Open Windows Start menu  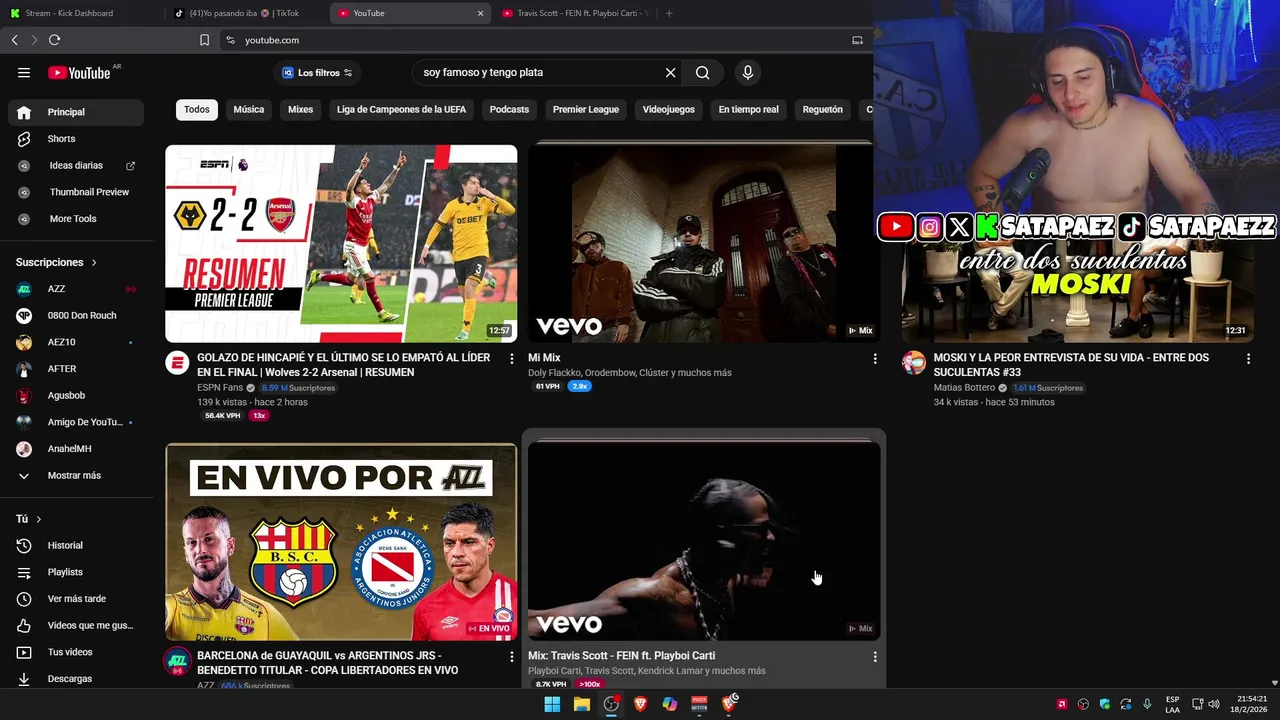tap(552, 704)
